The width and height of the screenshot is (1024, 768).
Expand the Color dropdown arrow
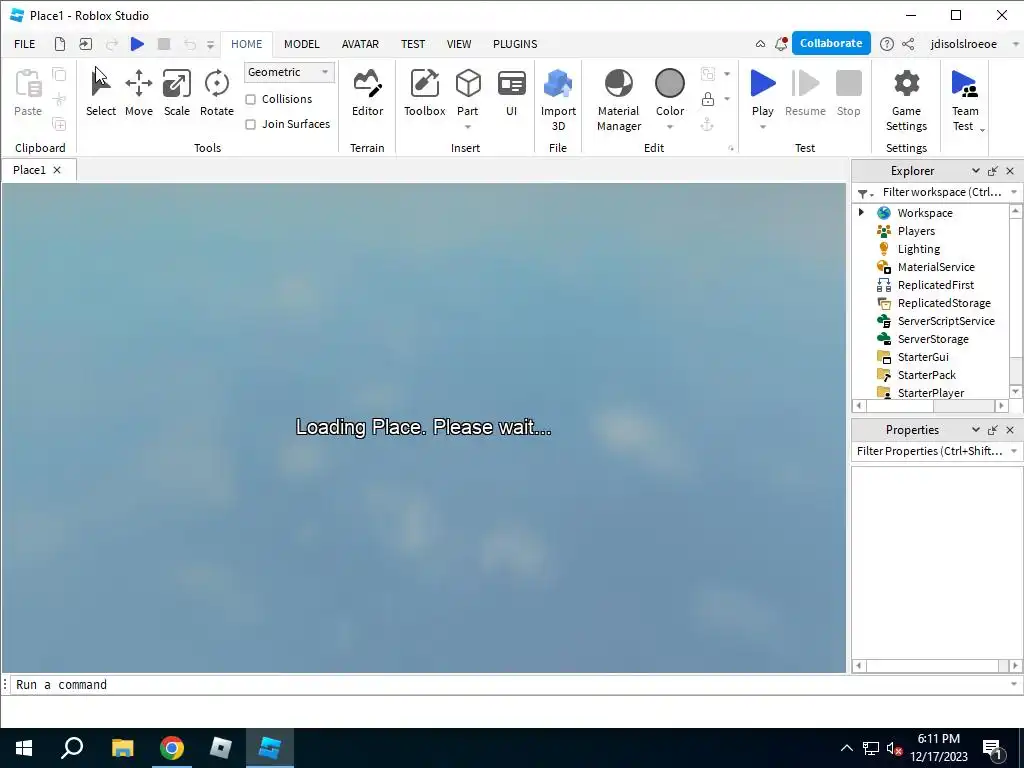tap(669, 127)
